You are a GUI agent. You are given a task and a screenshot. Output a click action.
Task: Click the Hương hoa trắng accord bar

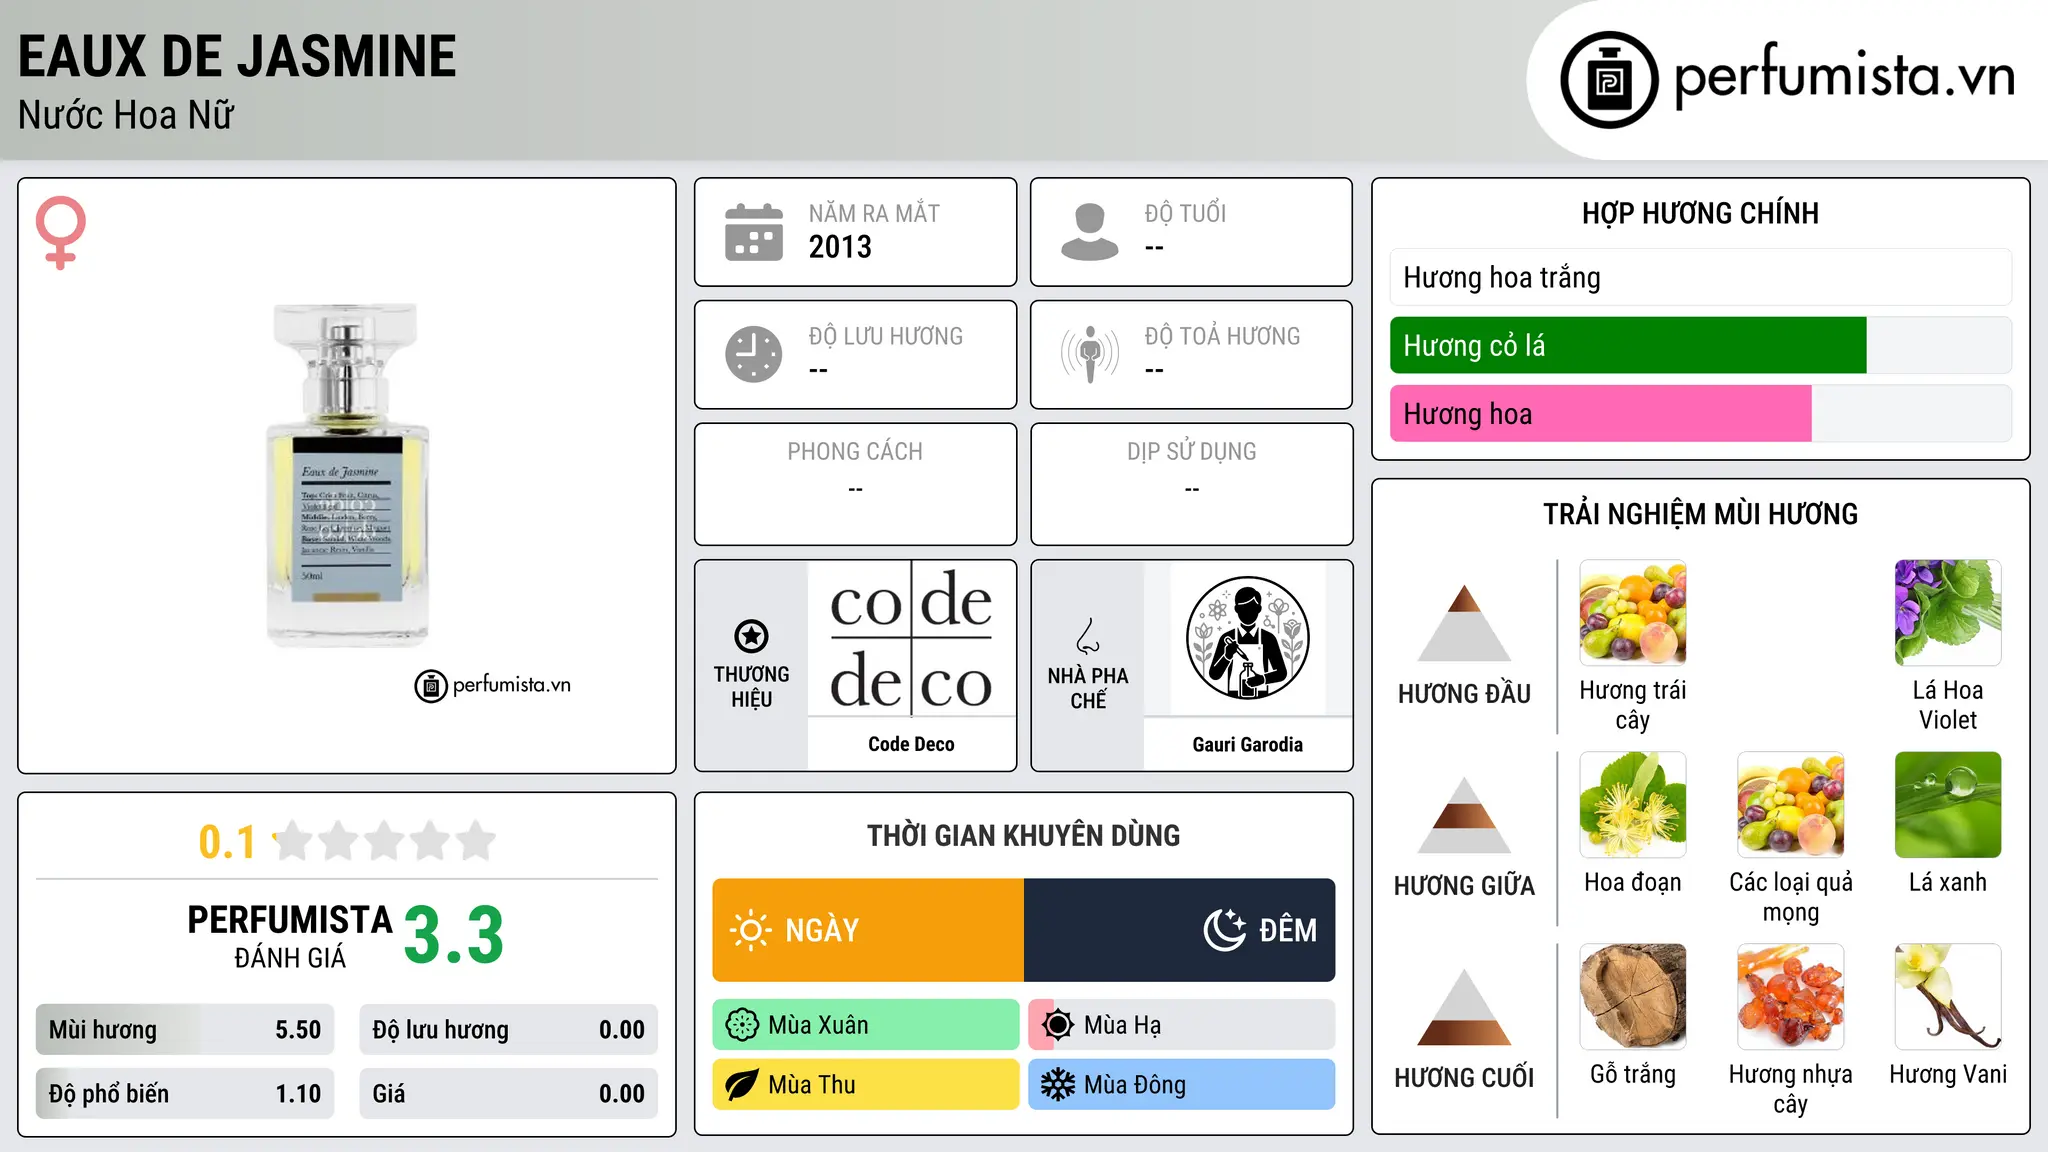point(1701,277)
